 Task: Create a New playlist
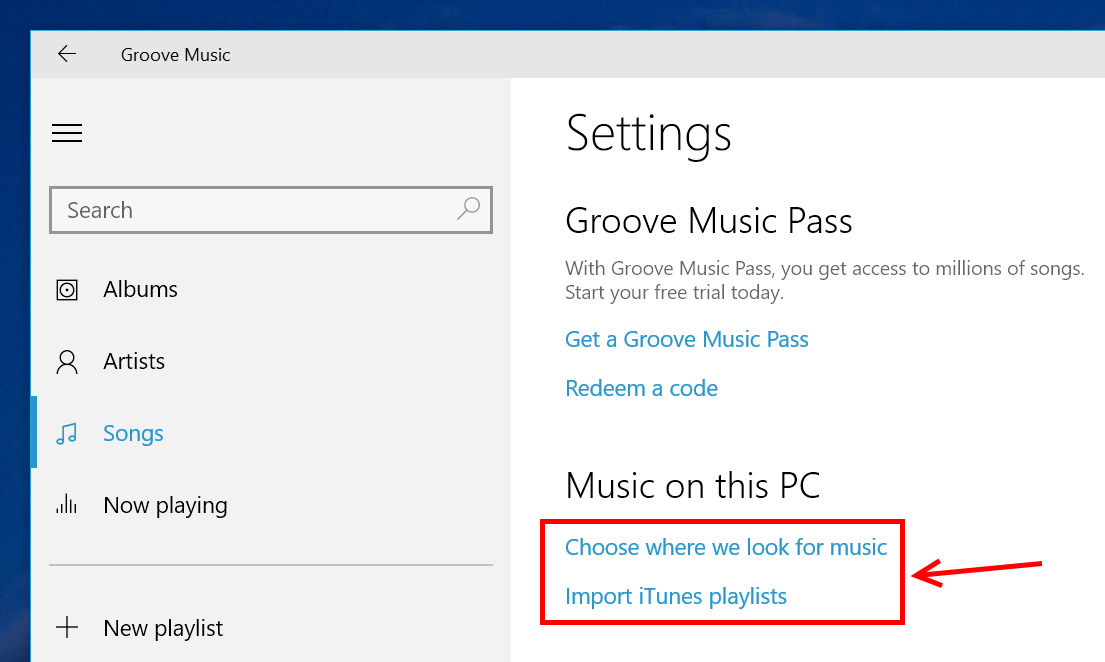[x=163, y=629]
